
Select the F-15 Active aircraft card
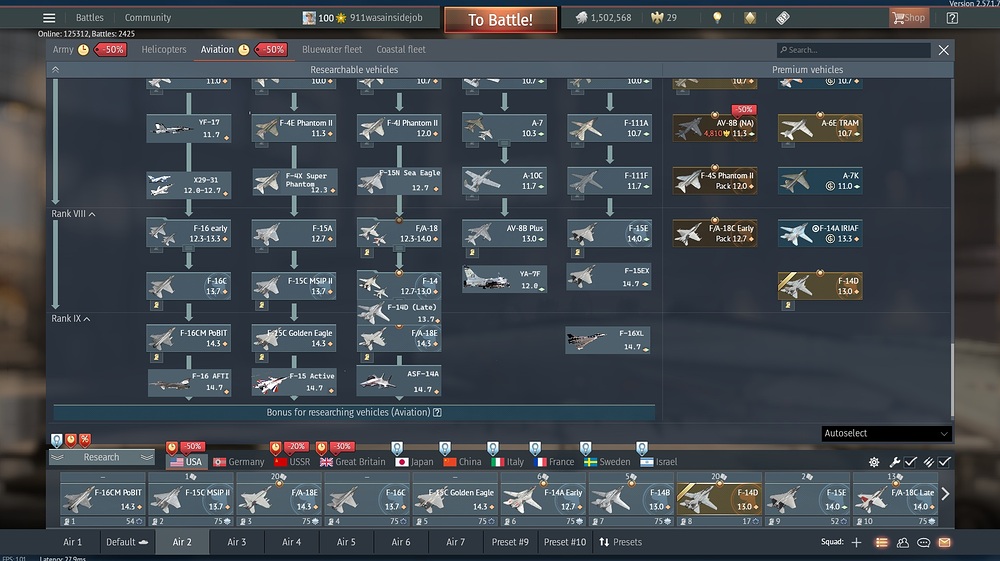click(293, 382)
